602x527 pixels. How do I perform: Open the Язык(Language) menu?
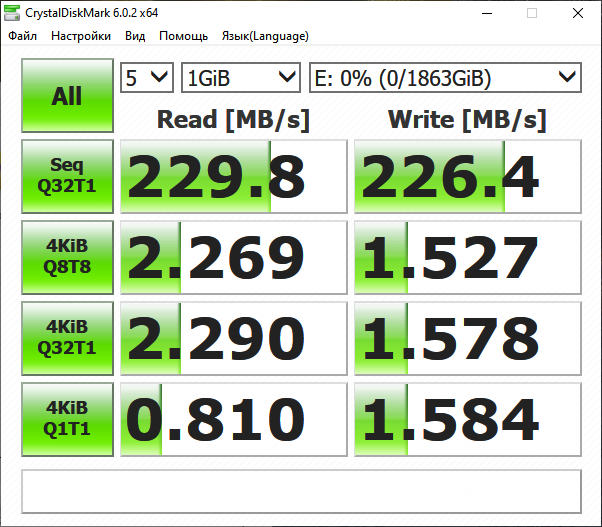tap(264, 36)
